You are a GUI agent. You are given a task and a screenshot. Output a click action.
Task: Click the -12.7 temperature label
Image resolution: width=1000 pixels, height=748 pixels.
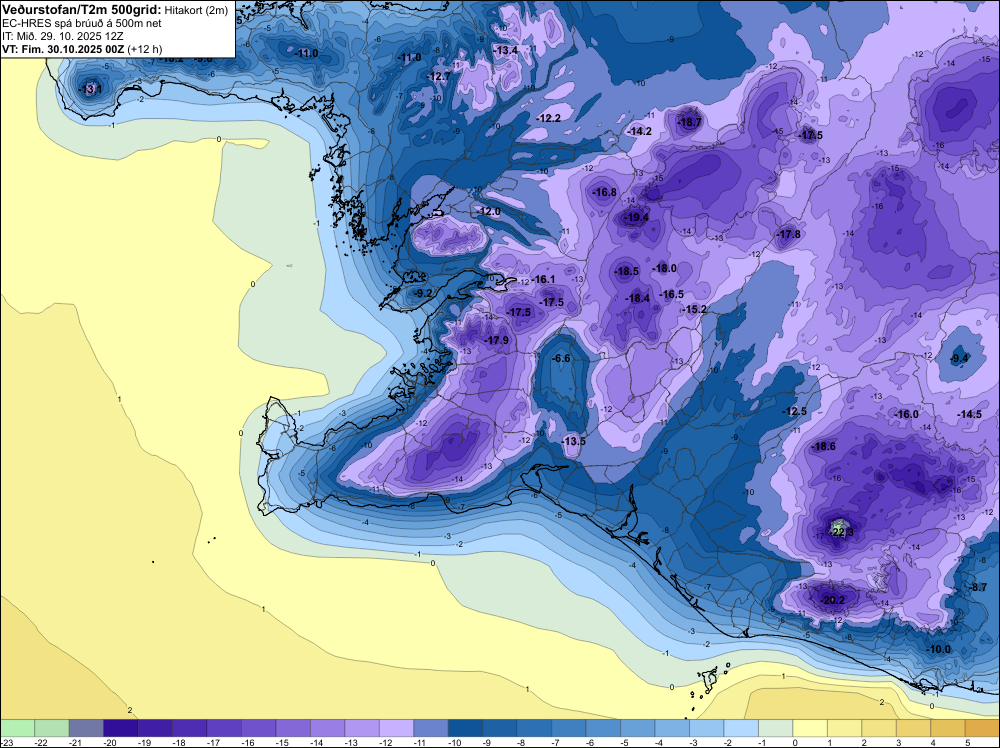pos(439,77)
